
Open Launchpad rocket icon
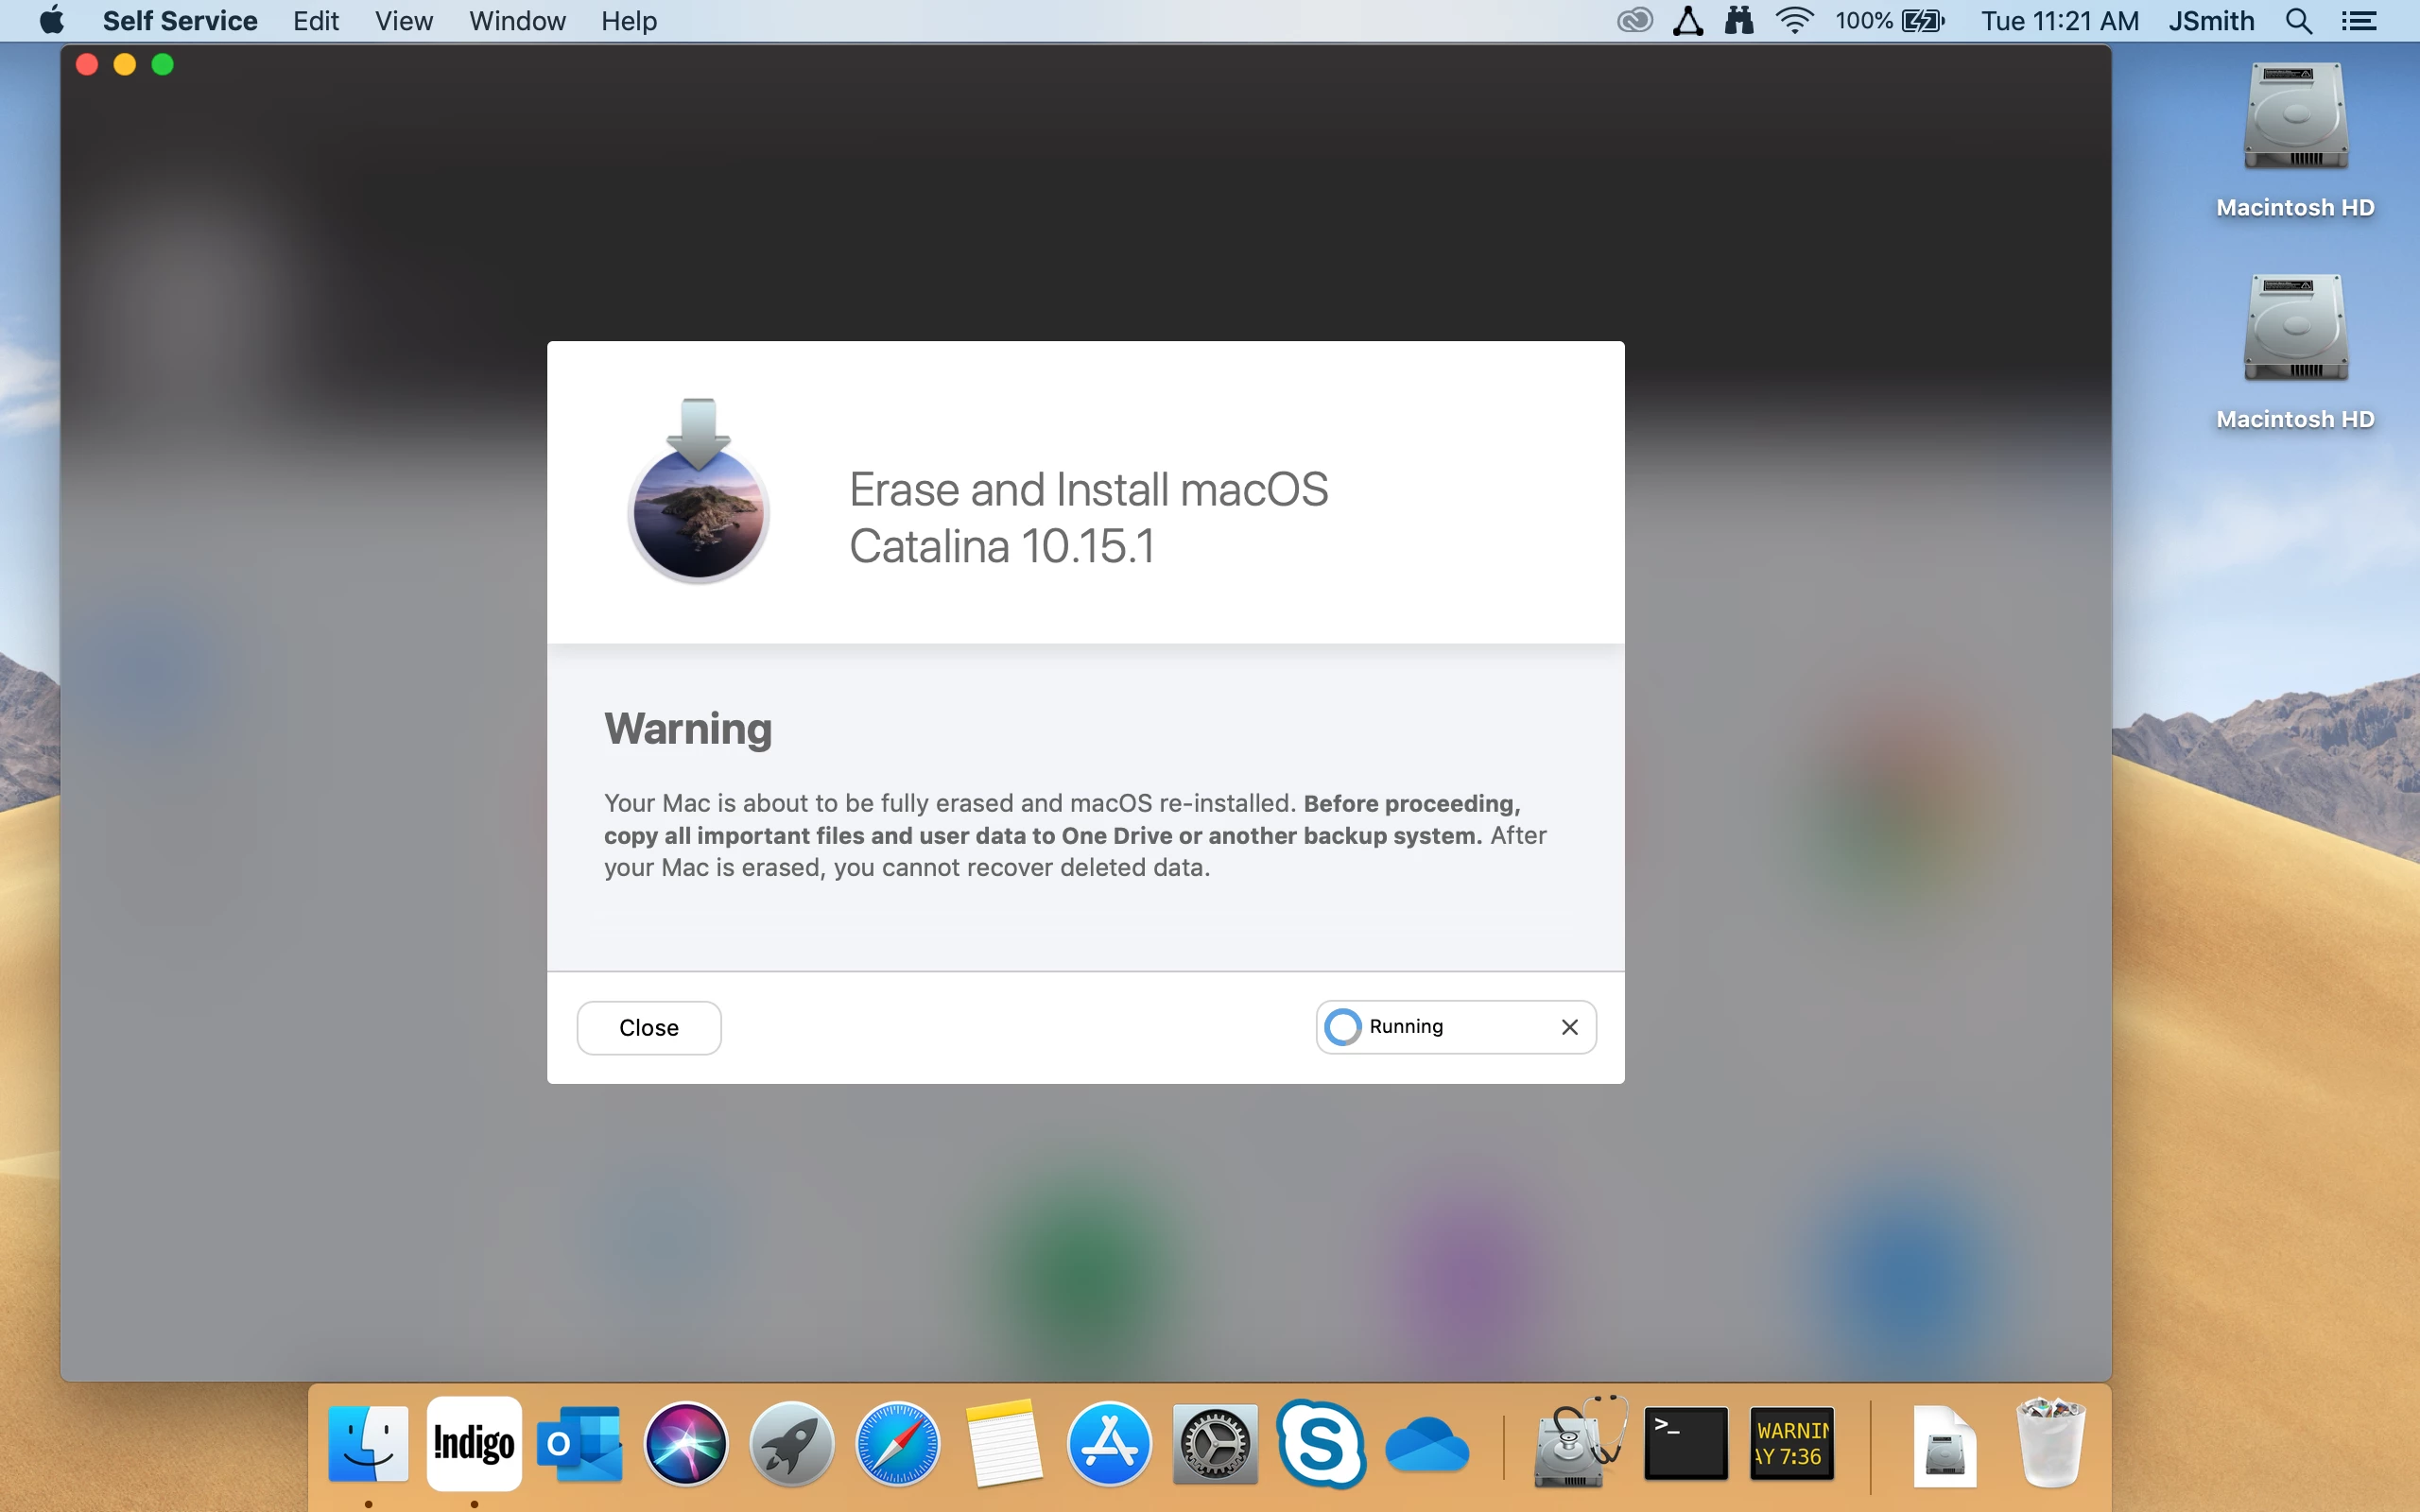(792, 1444)
